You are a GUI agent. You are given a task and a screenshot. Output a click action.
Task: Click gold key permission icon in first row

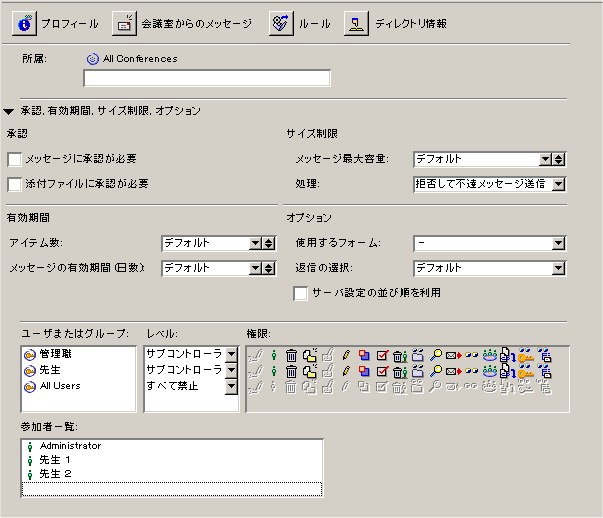click(x=525, y=355)
